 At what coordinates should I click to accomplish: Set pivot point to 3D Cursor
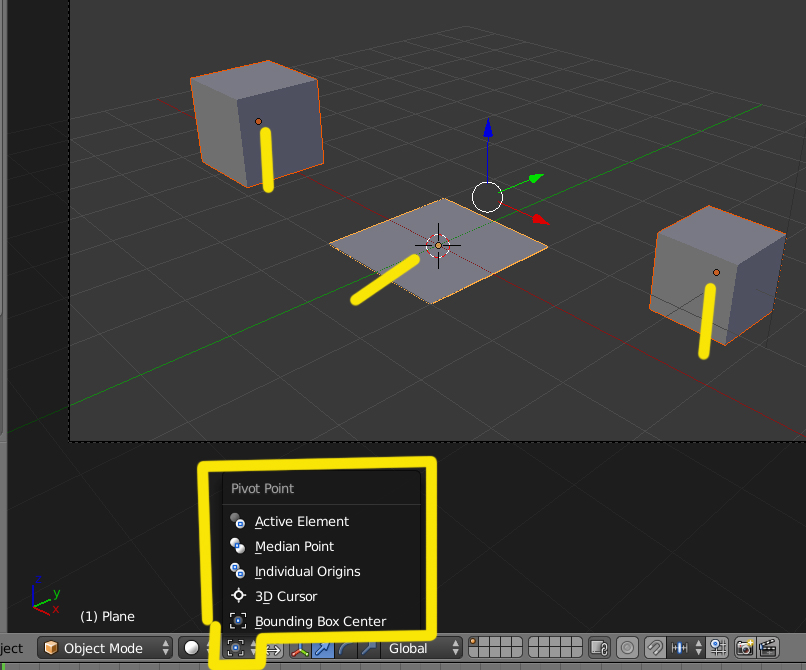[x=322, y=596]
